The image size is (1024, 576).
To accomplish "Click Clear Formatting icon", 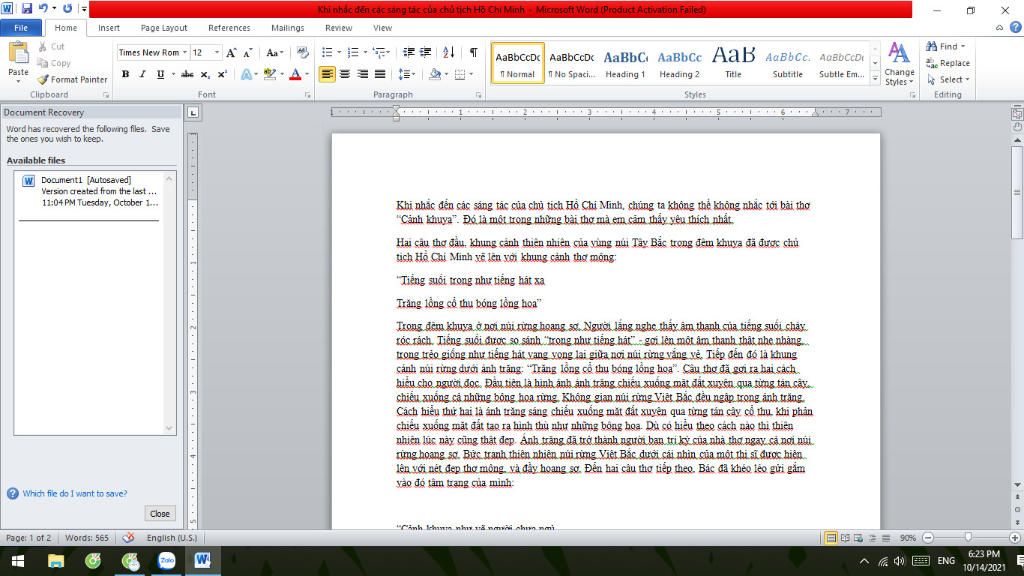I will tap(302, 52).
